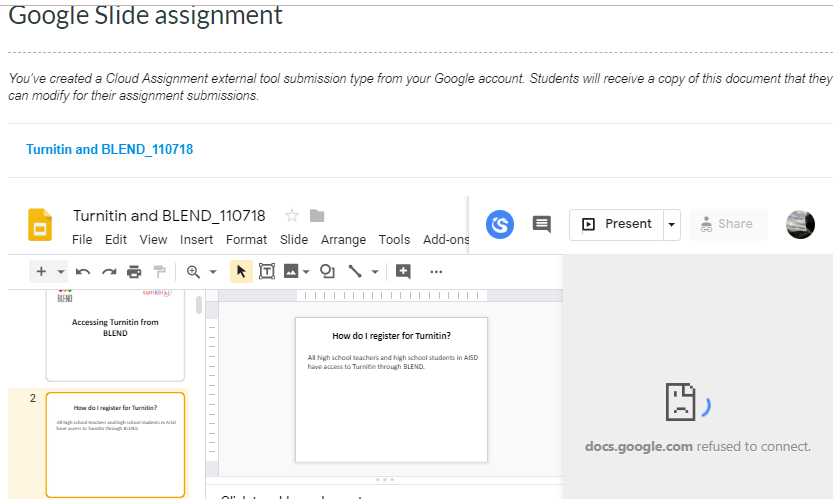Click the select cursor tool
Image resolution: width=833 pixels, height=499 pixels.
[241, 271]
